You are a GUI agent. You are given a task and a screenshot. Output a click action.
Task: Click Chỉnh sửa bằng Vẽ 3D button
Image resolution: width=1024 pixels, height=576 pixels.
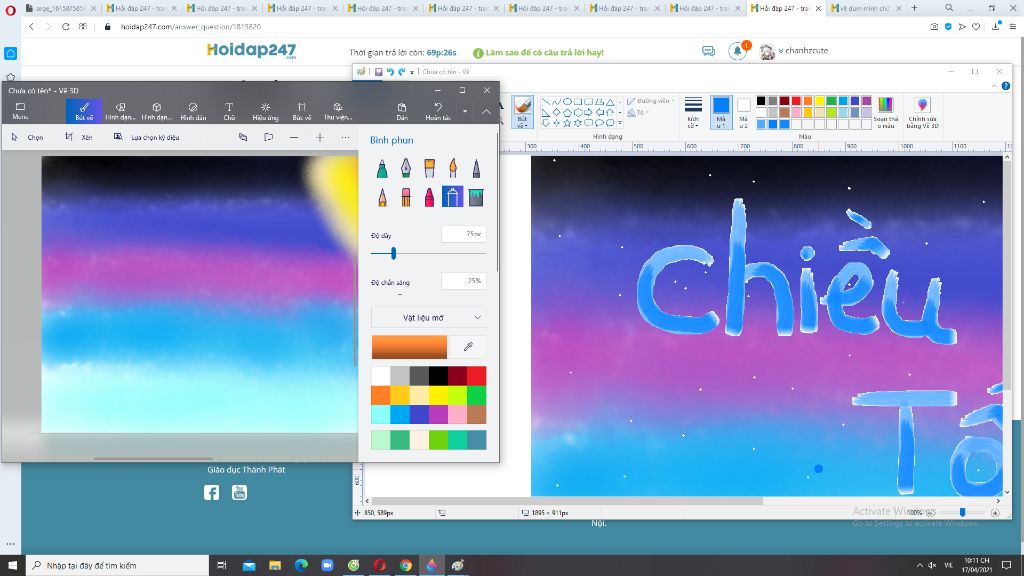922,112
